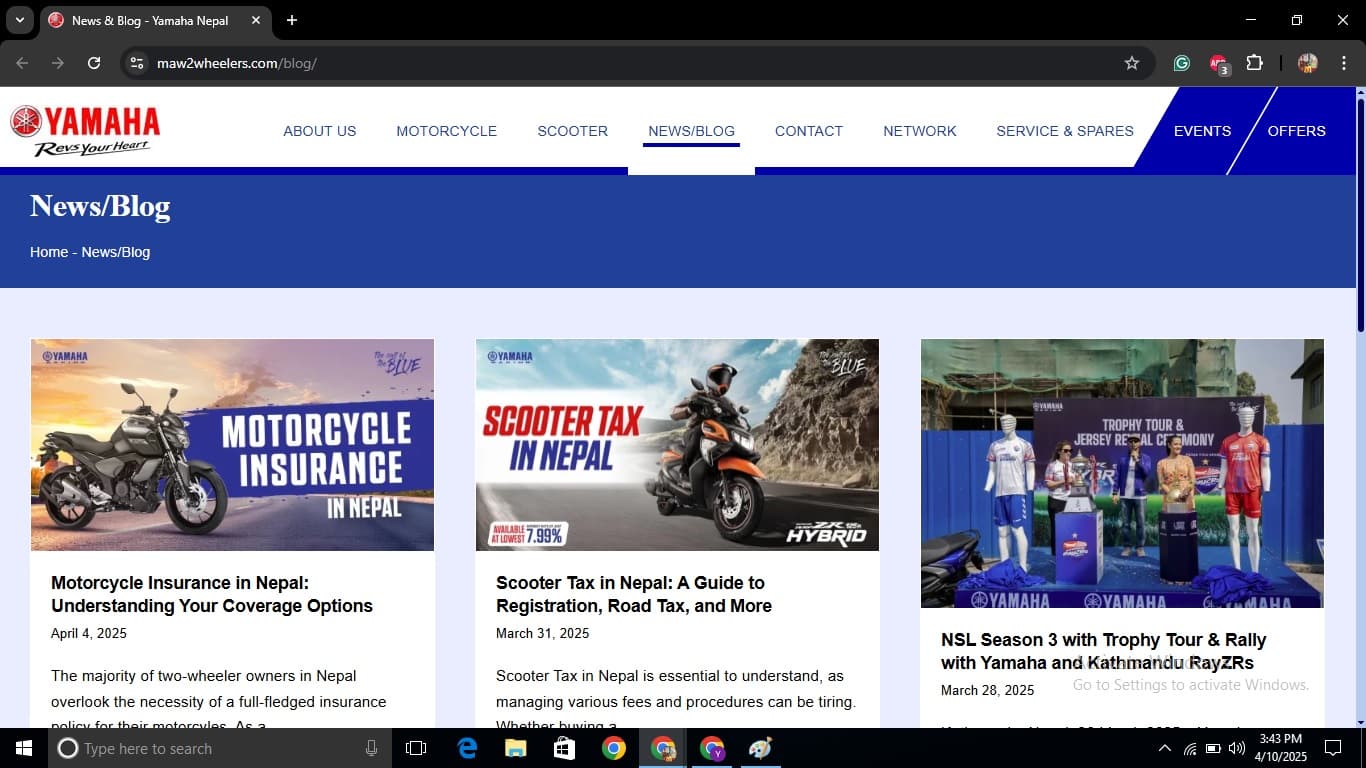Open the volume speaker icon in the tray
Image resolution: width=1366 pixels, height=768 pixels.
1237,748
